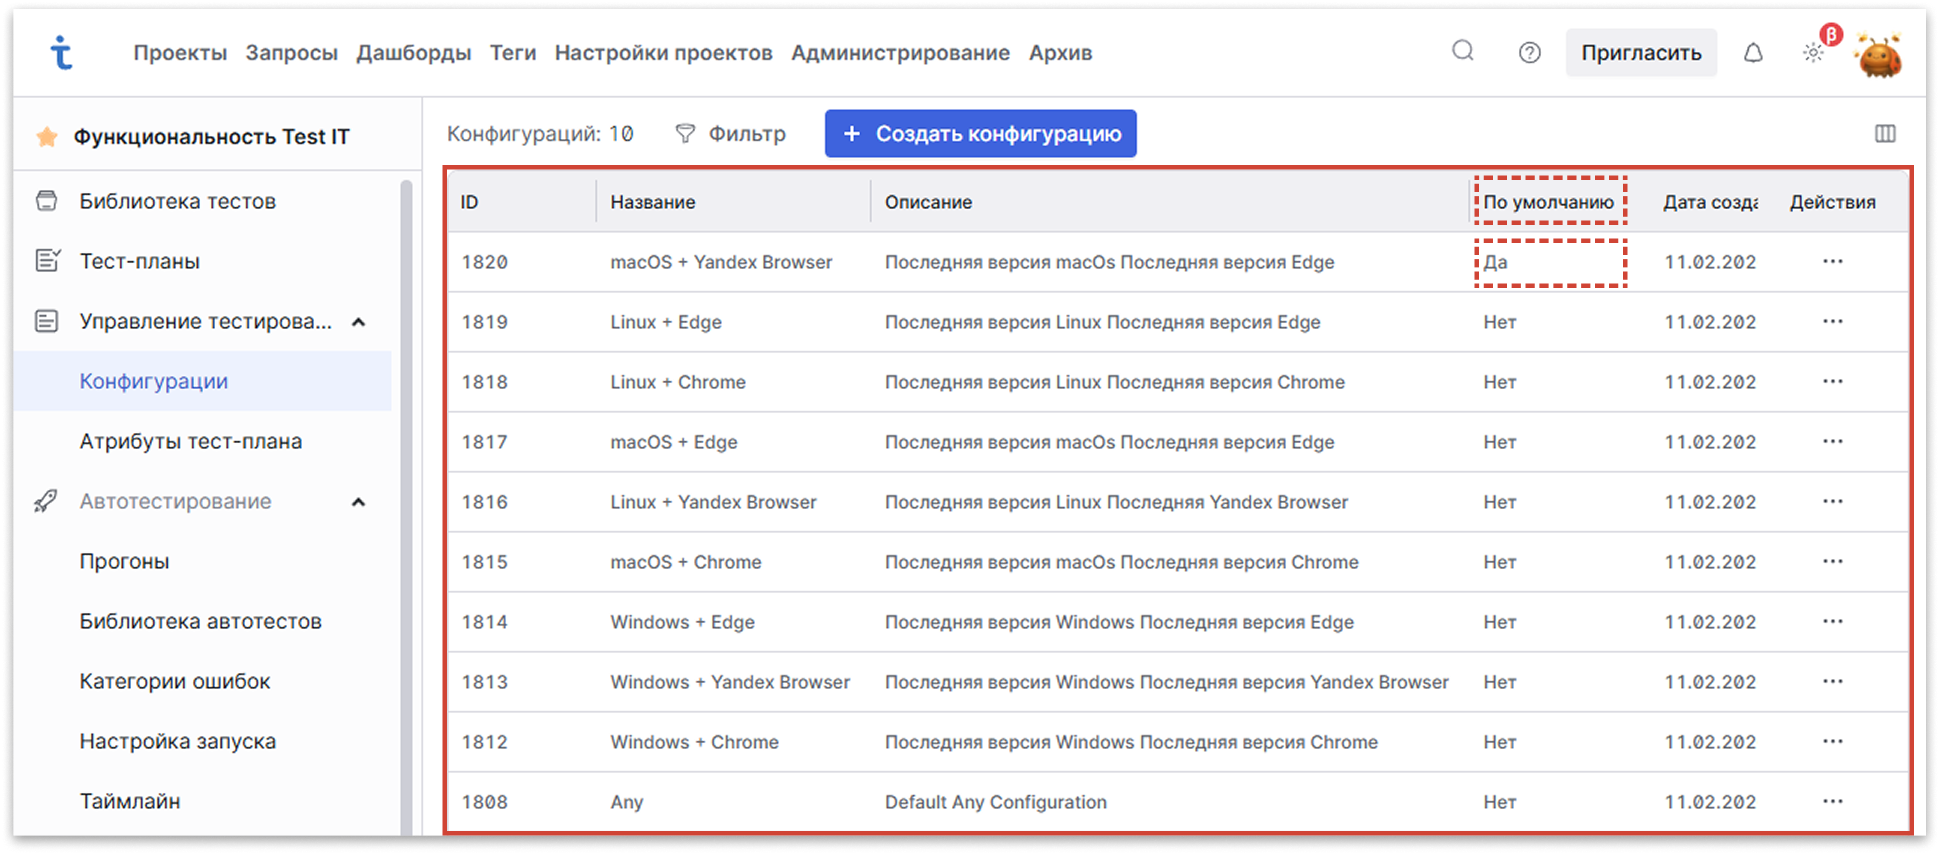Click the По умолчанию column header
This screenshot has width=1940, height=855.
pyautogui.click(x=1548, y=202)
